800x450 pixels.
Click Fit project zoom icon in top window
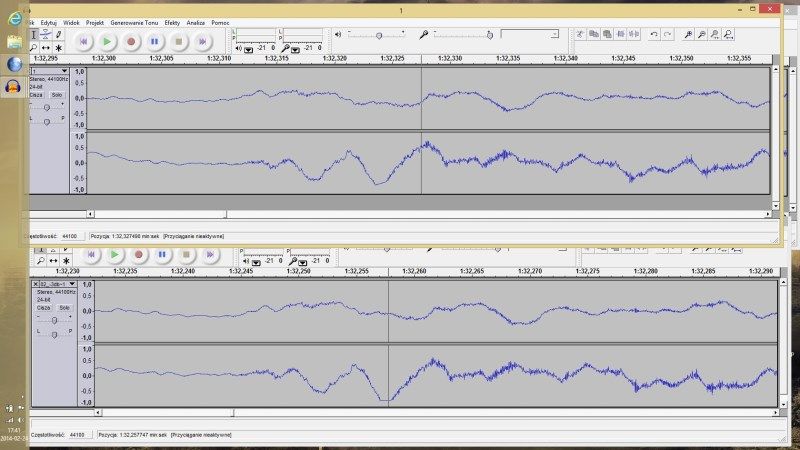click(728, 34)
